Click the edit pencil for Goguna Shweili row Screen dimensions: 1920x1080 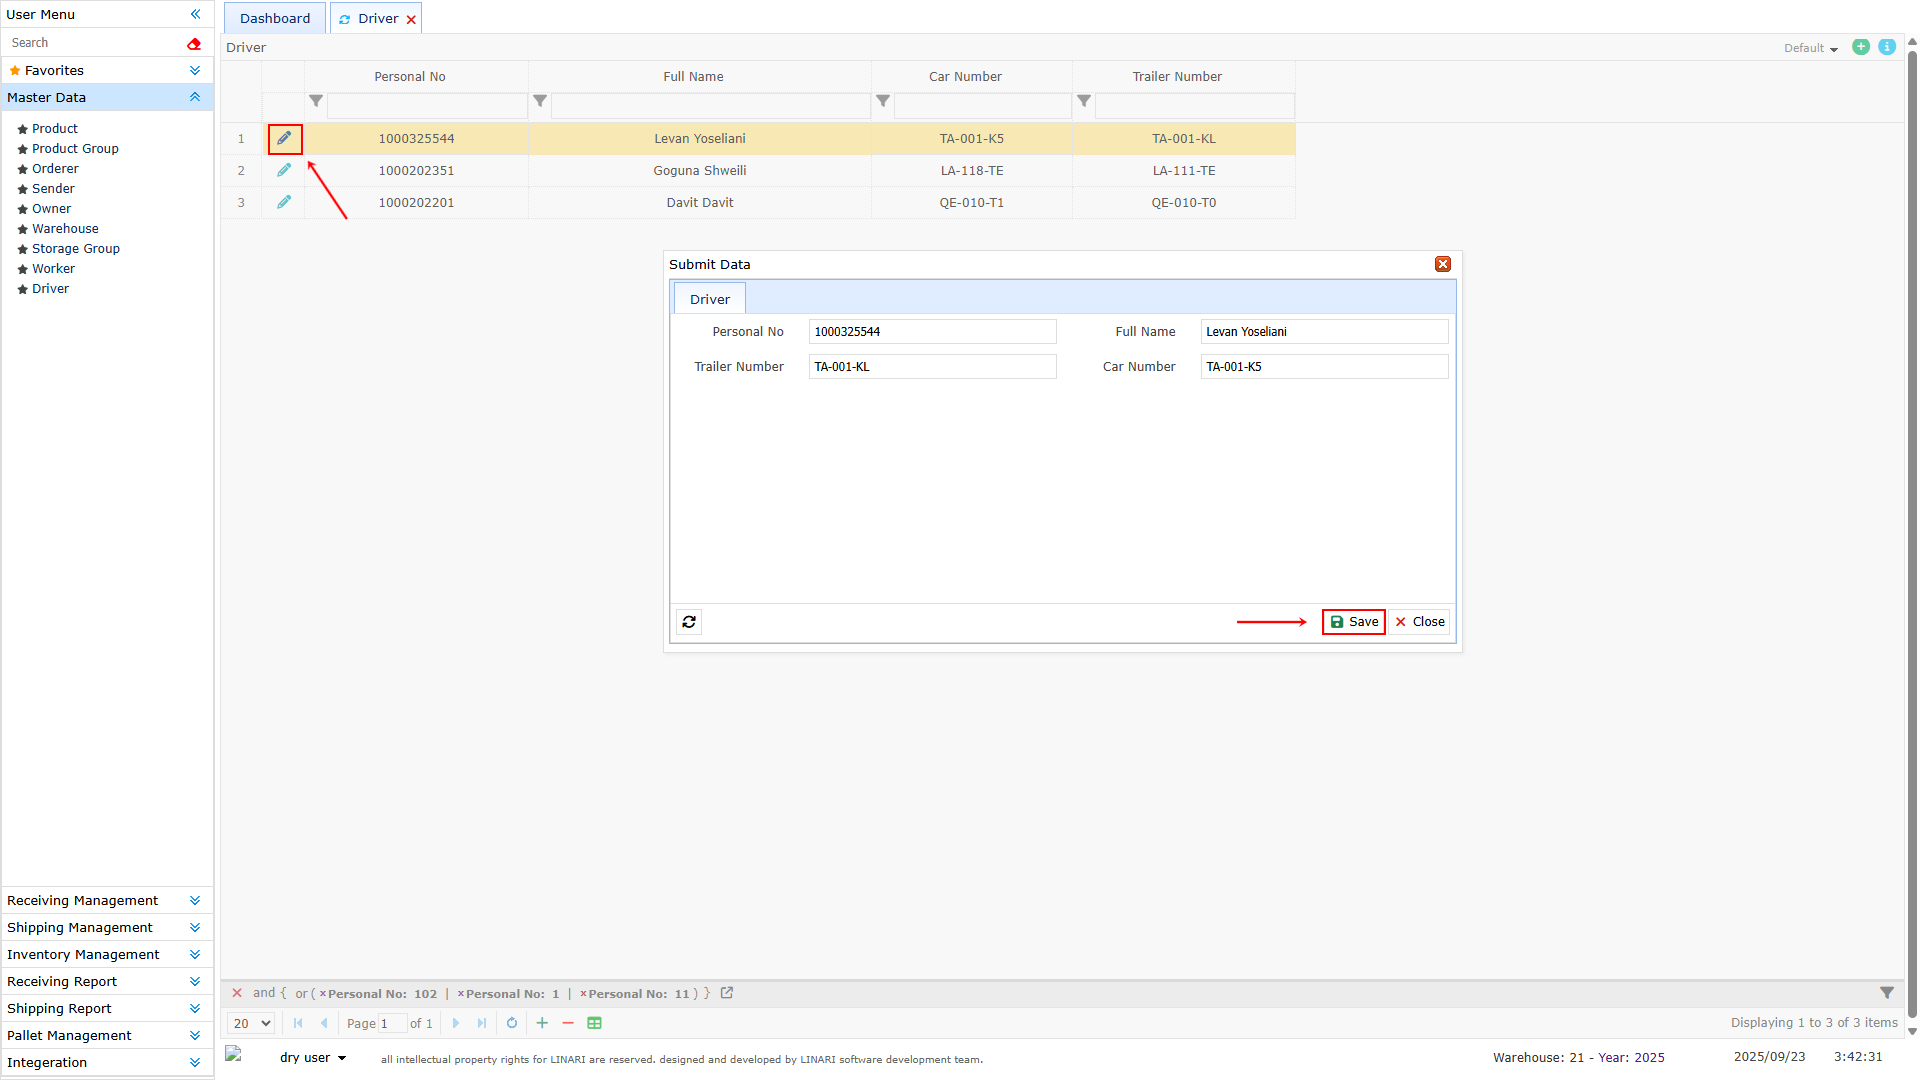pos(284,171)
